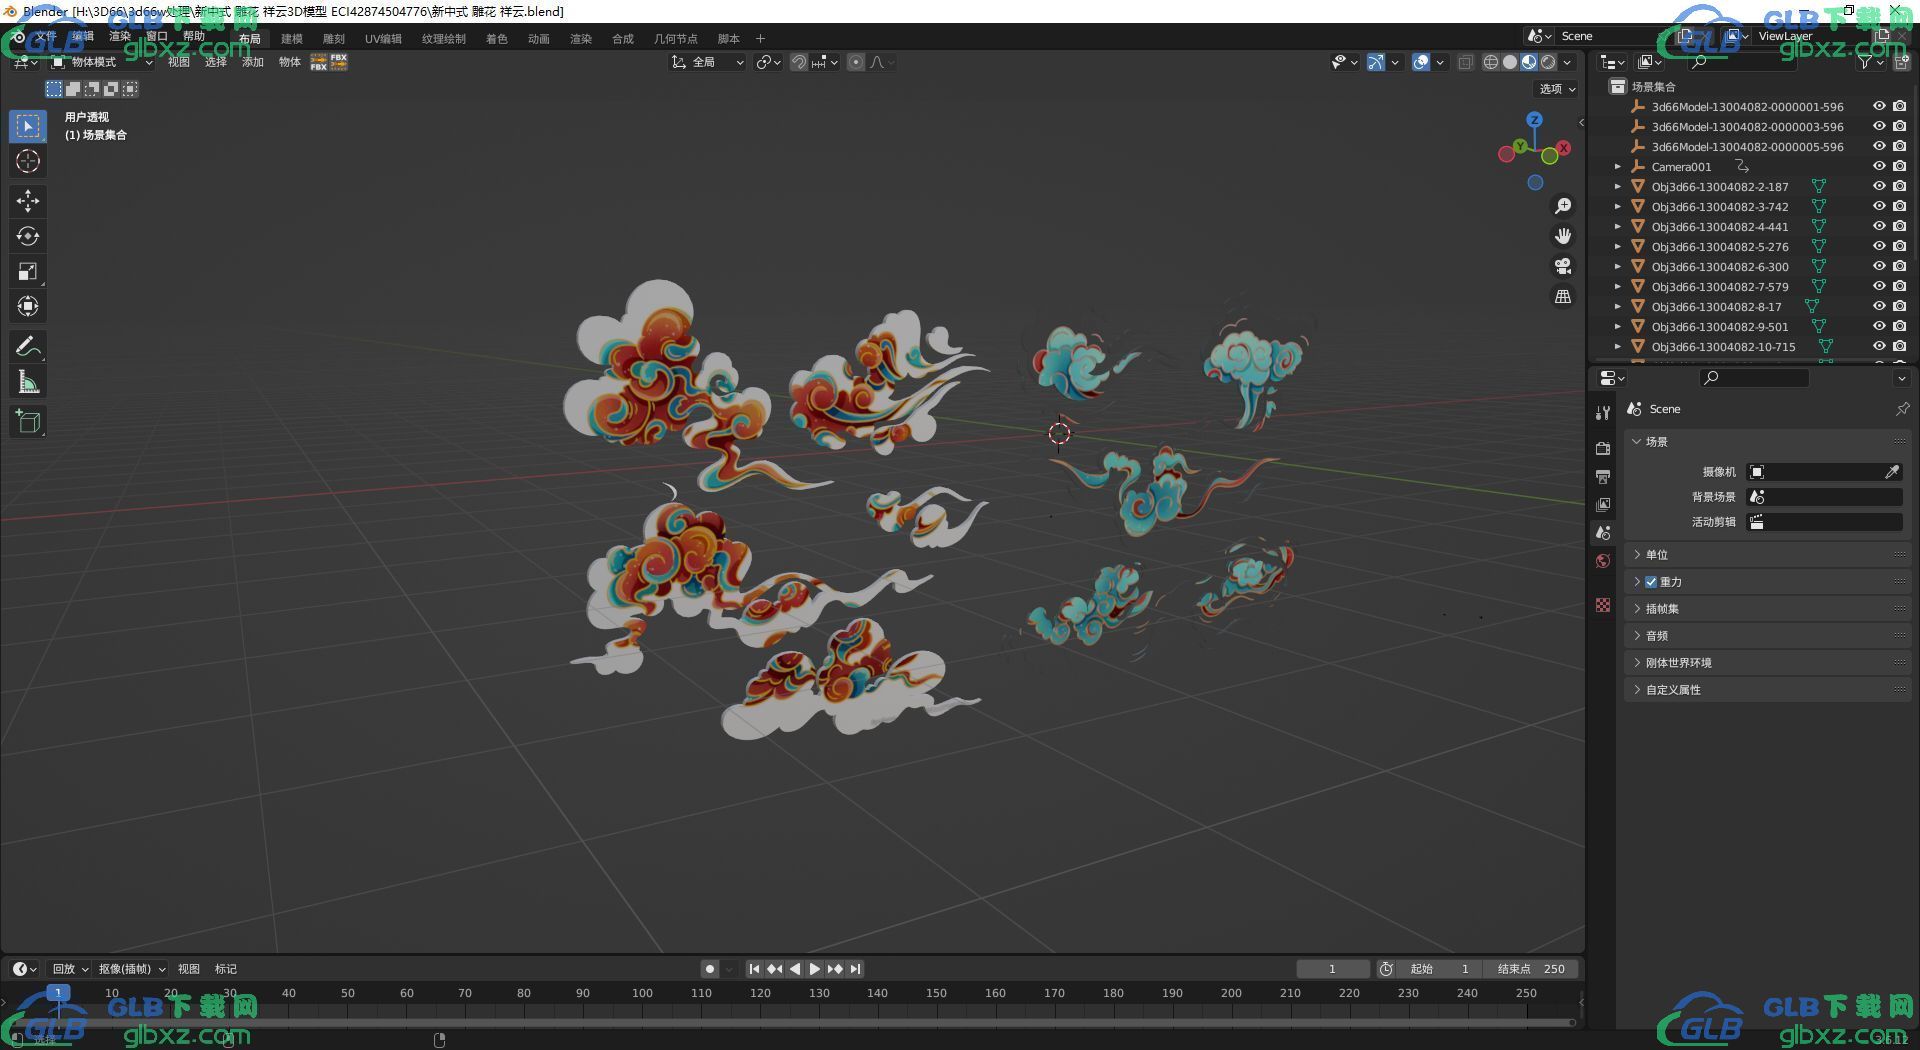The width and height of the screenshot is (1920, 1050).
Task: Click the eyedropper next to 摄像机 field
Action: click(x=1892, y=472)
